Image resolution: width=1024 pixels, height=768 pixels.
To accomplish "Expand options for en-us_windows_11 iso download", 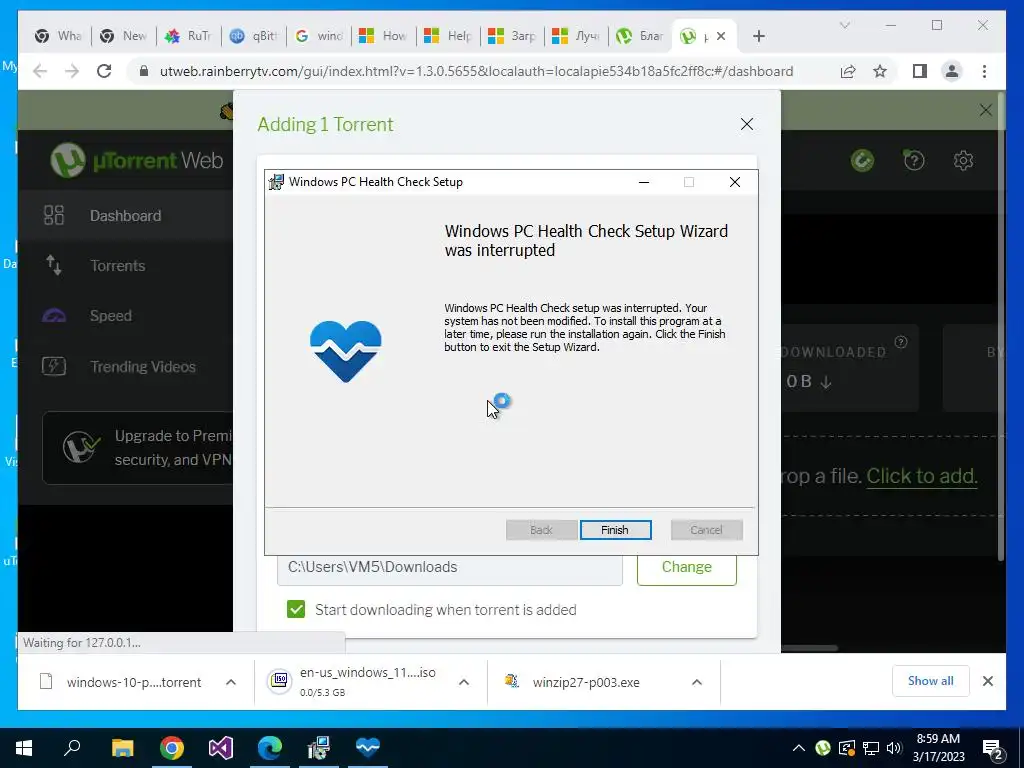I will 464,682.
